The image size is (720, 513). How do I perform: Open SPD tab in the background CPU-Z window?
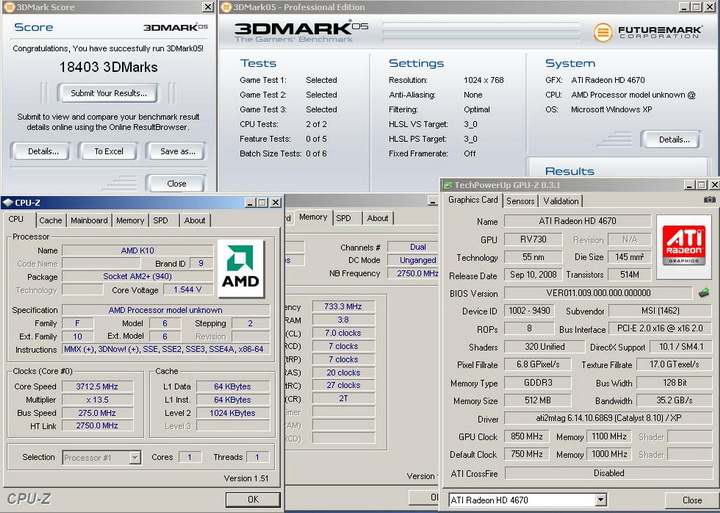[x=343, y=219]
